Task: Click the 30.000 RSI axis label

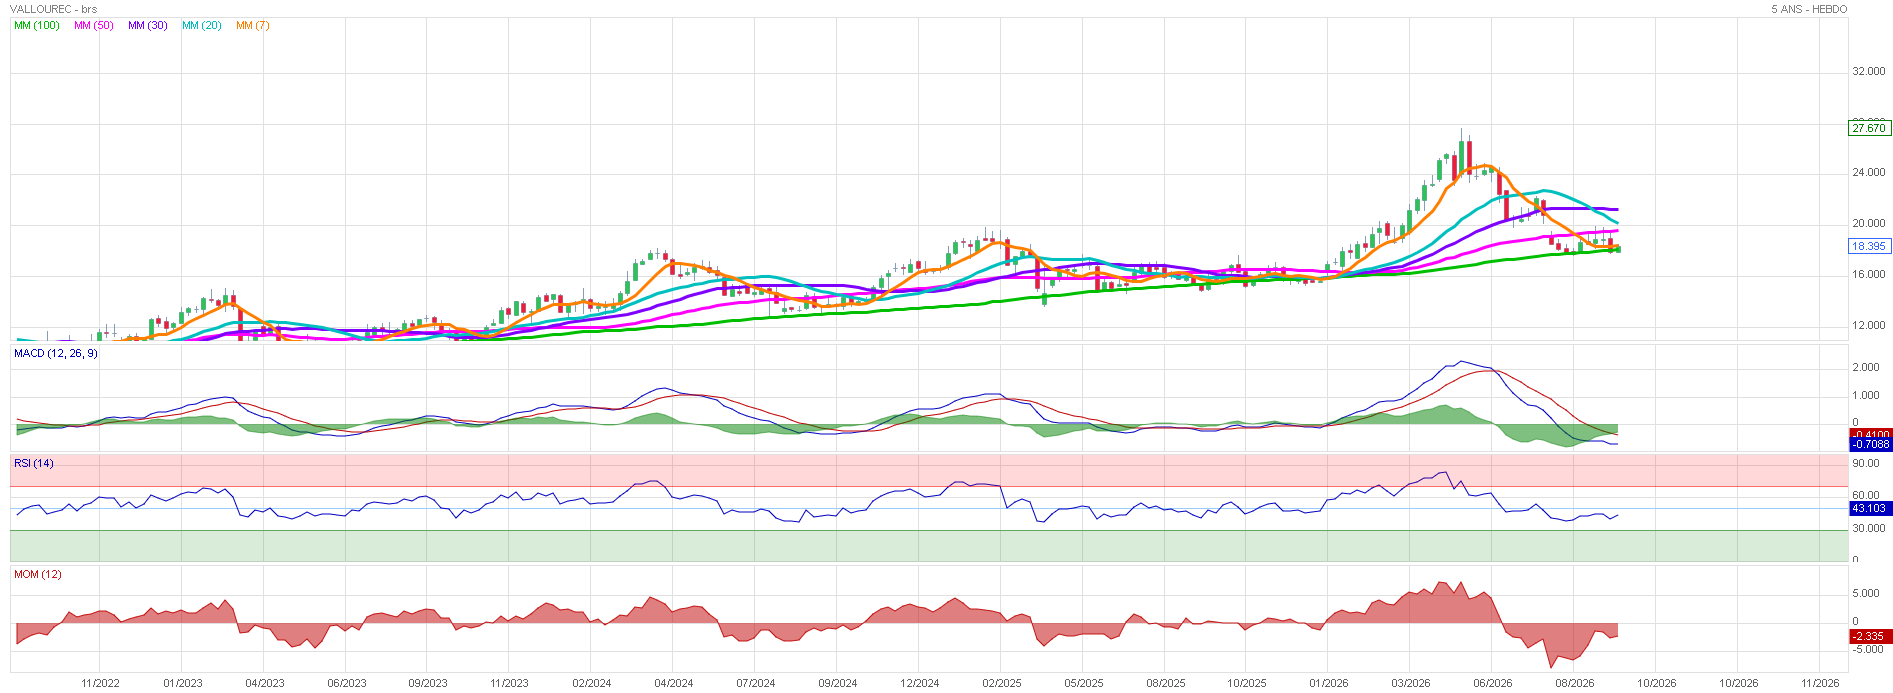Action: pos(1868,529)
